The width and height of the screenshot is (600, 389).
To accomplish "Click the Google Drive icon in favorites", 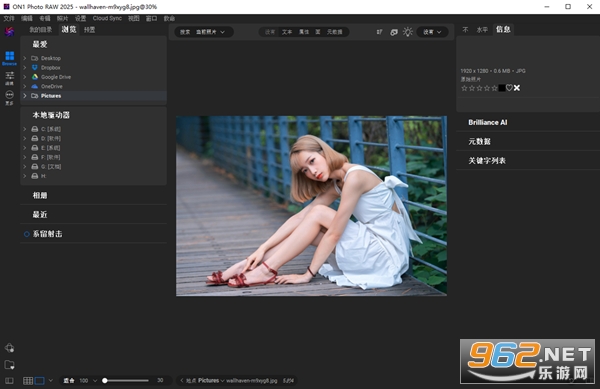I will tap(35, 77).
